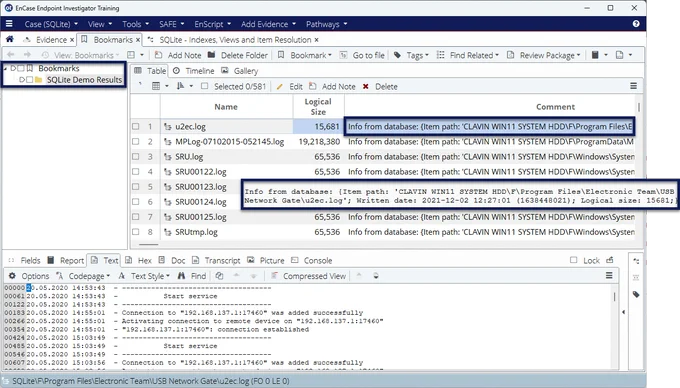Select SQLite Demo Results folder

click(x=84, y=80)
